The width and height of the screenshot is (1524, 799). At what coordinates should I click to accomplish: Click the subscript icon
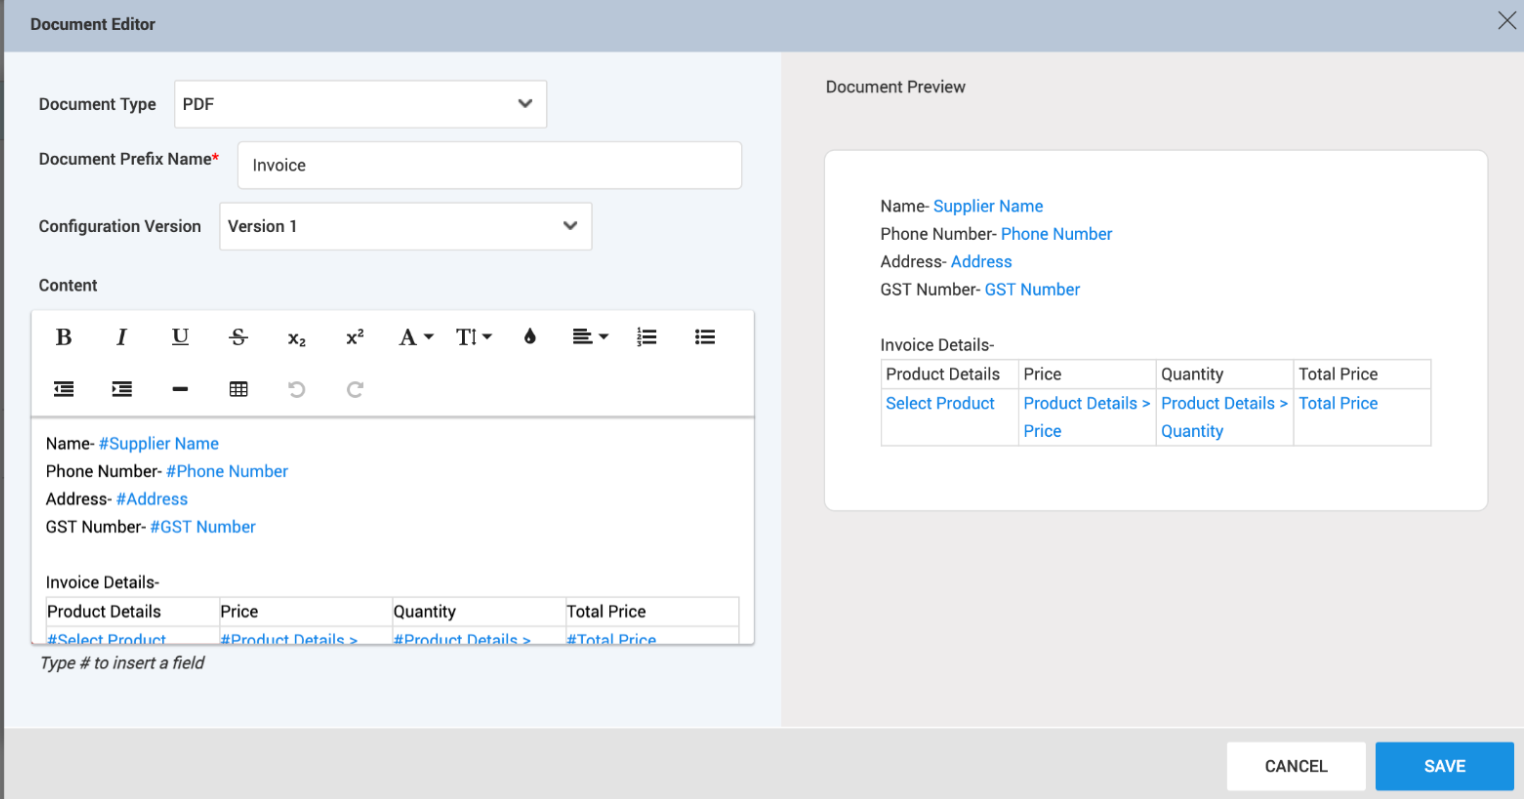(296, 338)
